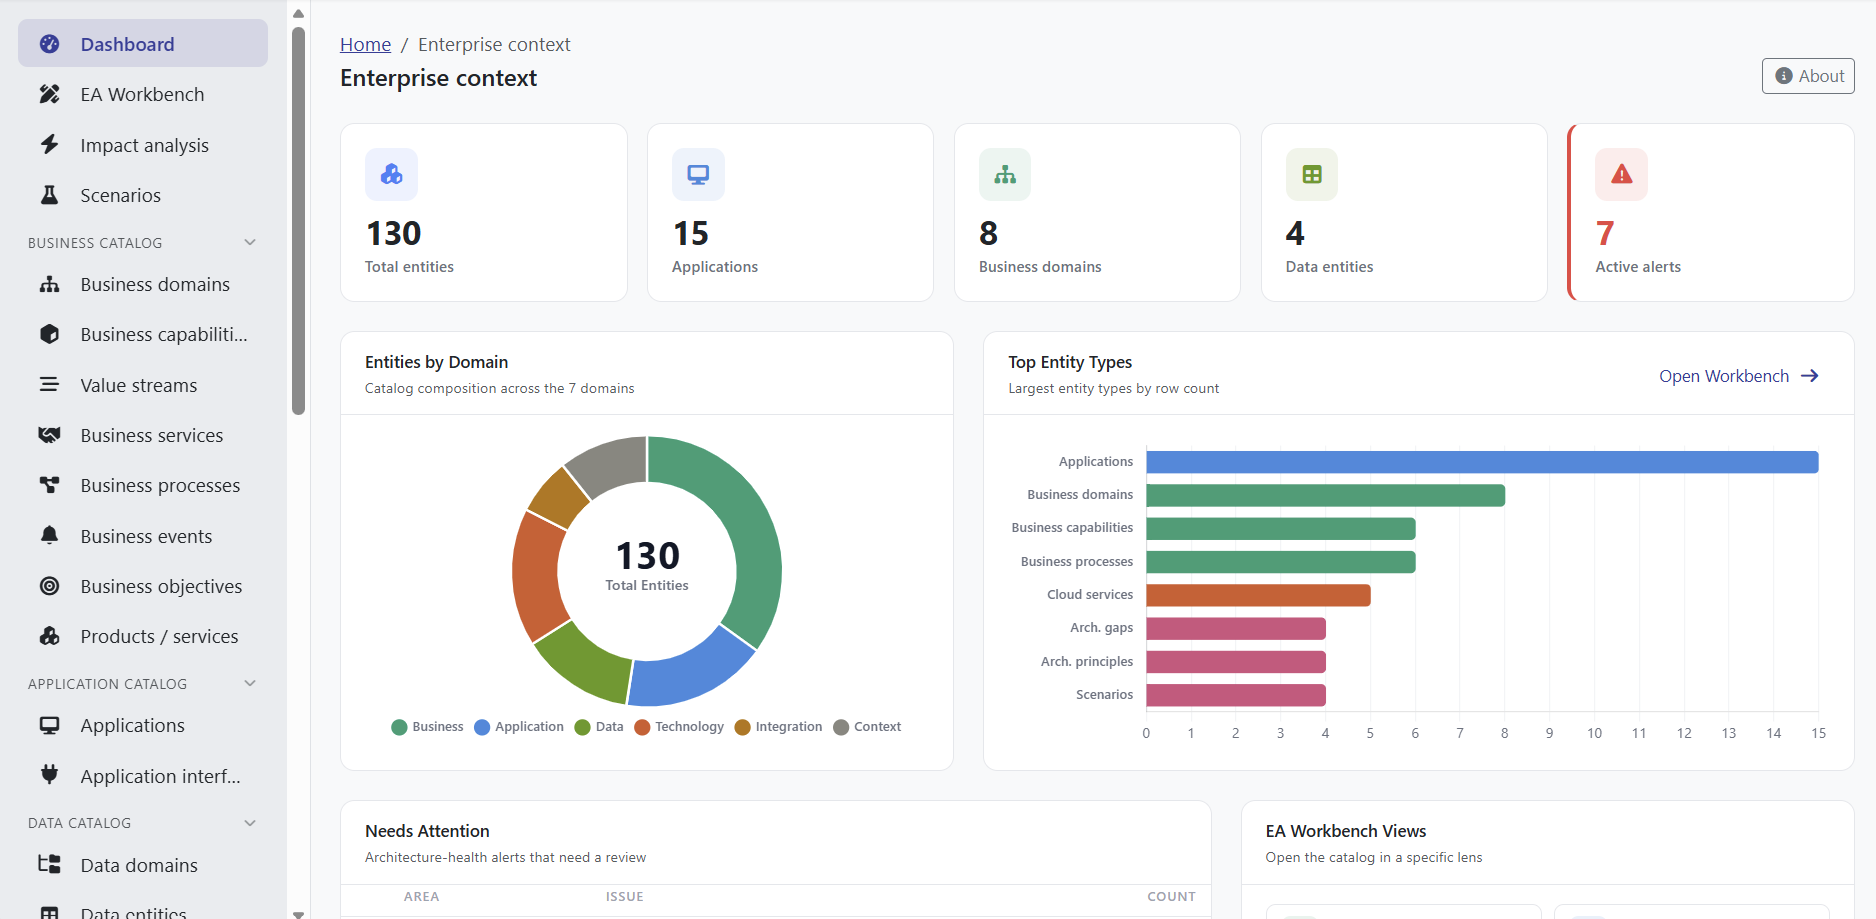The height and width of the screenshot is (919, 1876).
Task: Click the arrow icon beside Open Workbench
Action: pyautogui.click(x=1809, y=376)
